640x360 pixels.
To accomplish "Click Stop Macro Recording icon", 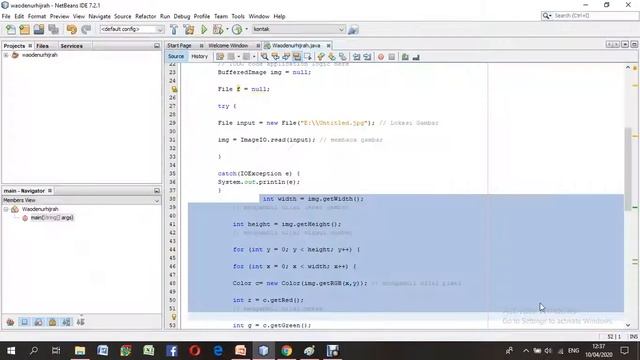I will (391, 57).
